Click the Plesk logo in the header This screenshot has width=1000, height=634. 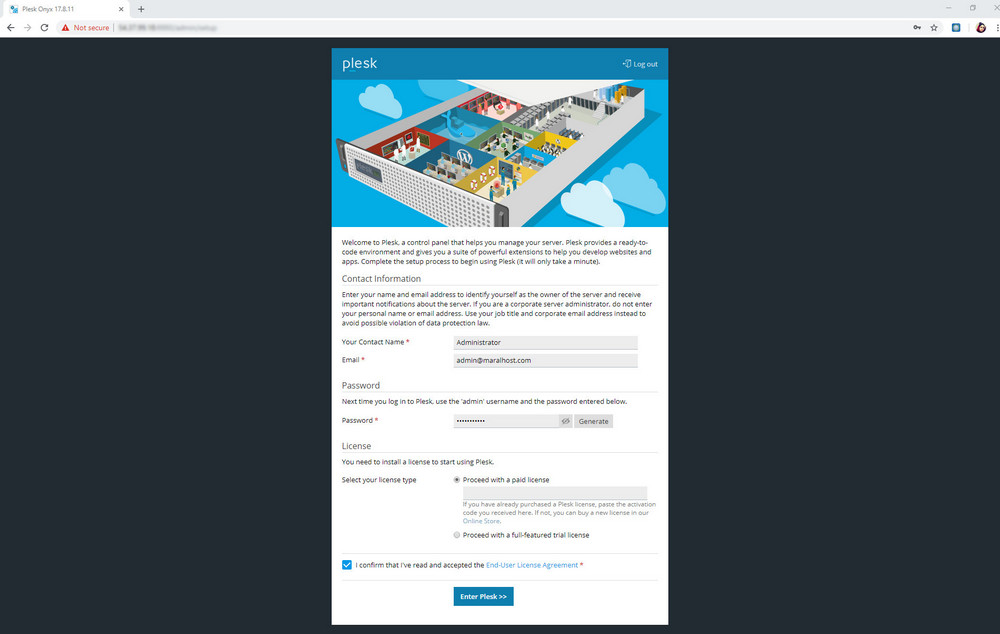click(360, 64)
